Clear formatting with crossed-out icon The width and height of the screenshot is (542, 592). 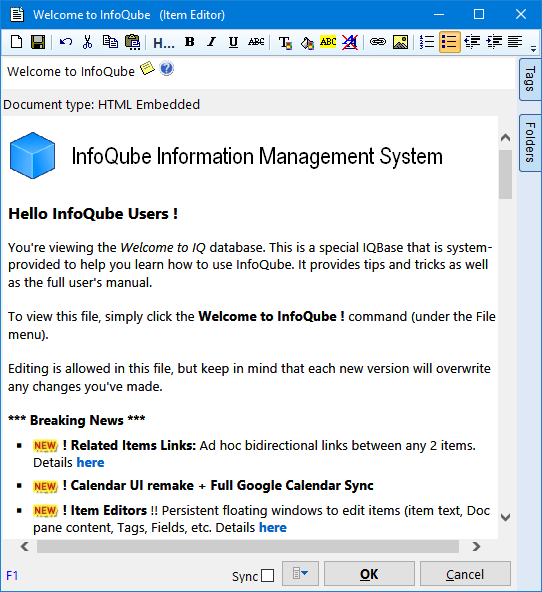(x=350, y=42)
